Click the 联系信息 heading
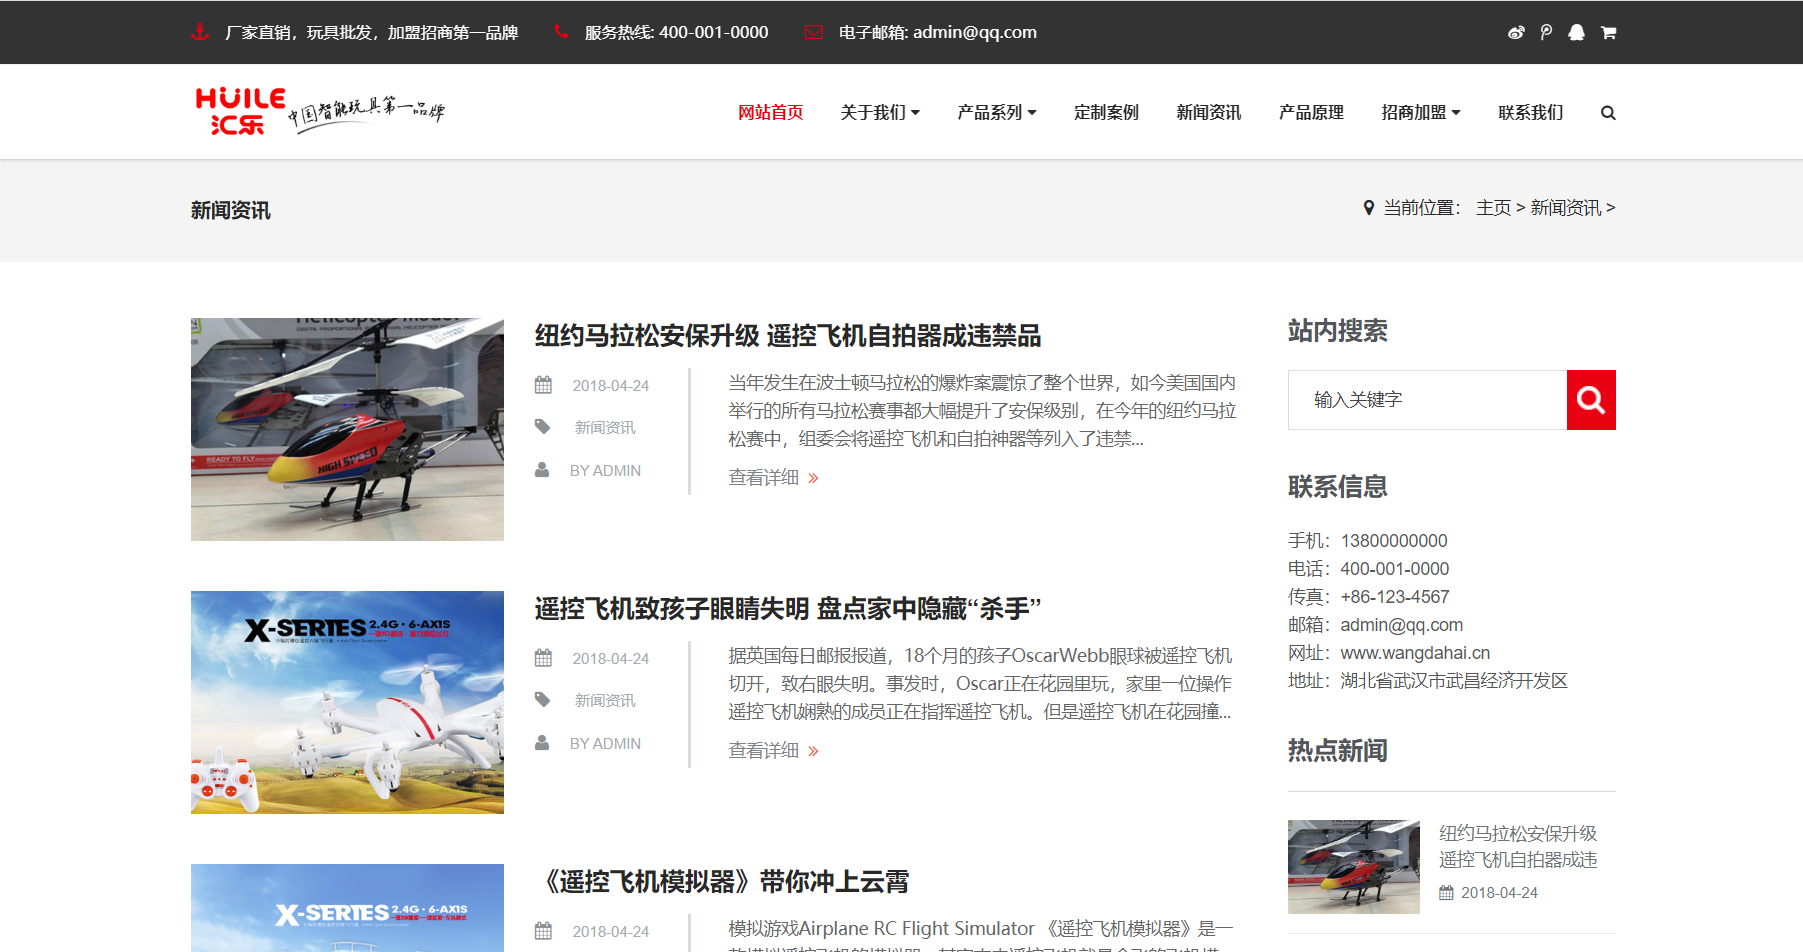Screen dimensions: 1803x952 [1338, 487]
